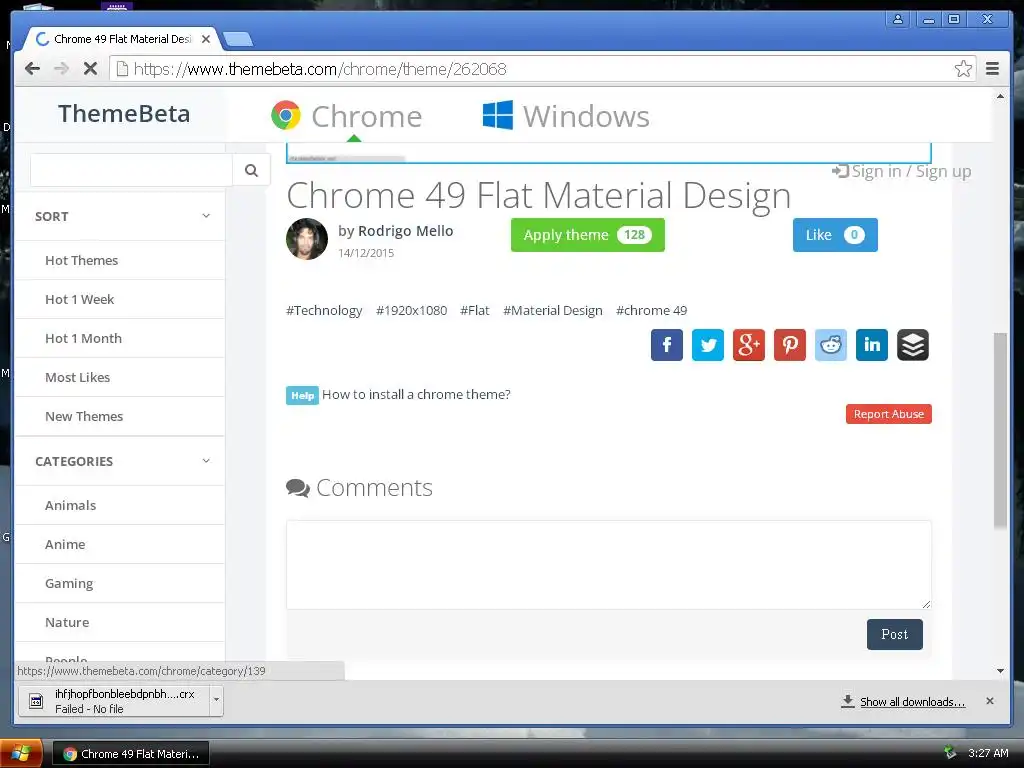Click the 14/12/2015 date text

click(x=366, y=253)
